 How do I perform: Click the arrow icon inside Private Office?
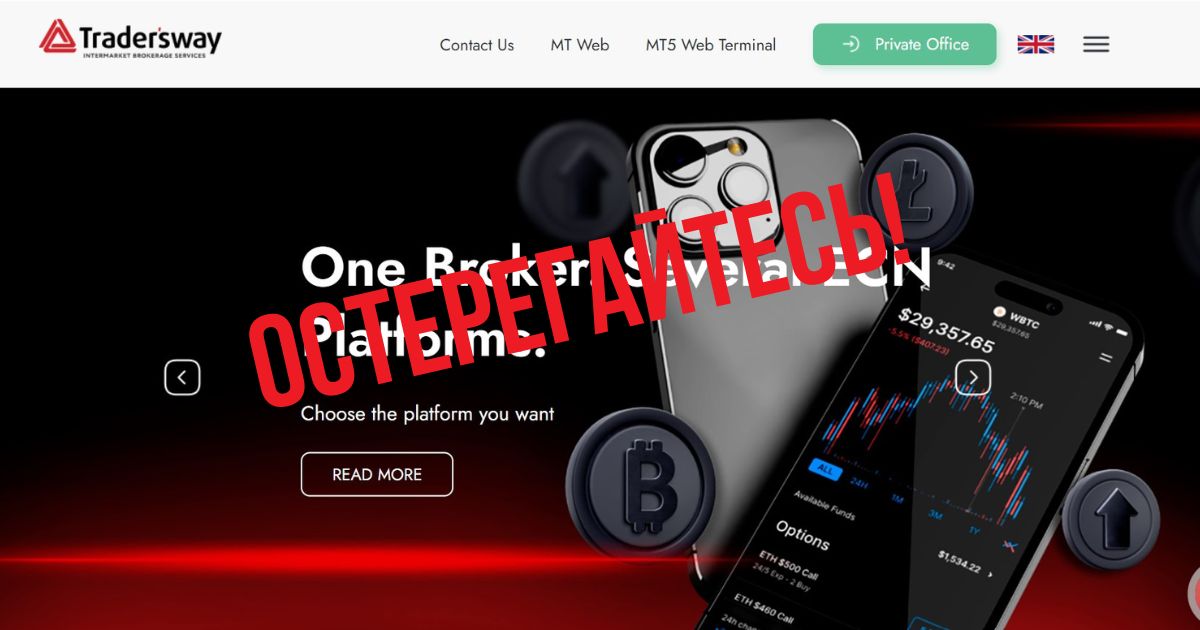[851, 44]
